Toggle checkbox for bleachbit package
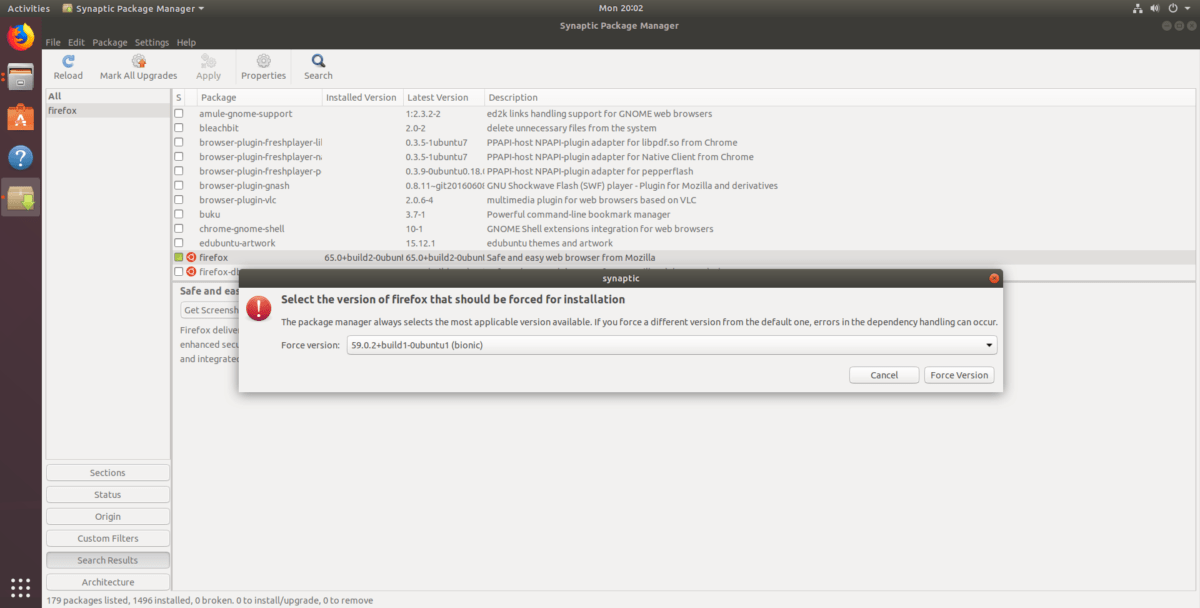 [x=179, y=128]
